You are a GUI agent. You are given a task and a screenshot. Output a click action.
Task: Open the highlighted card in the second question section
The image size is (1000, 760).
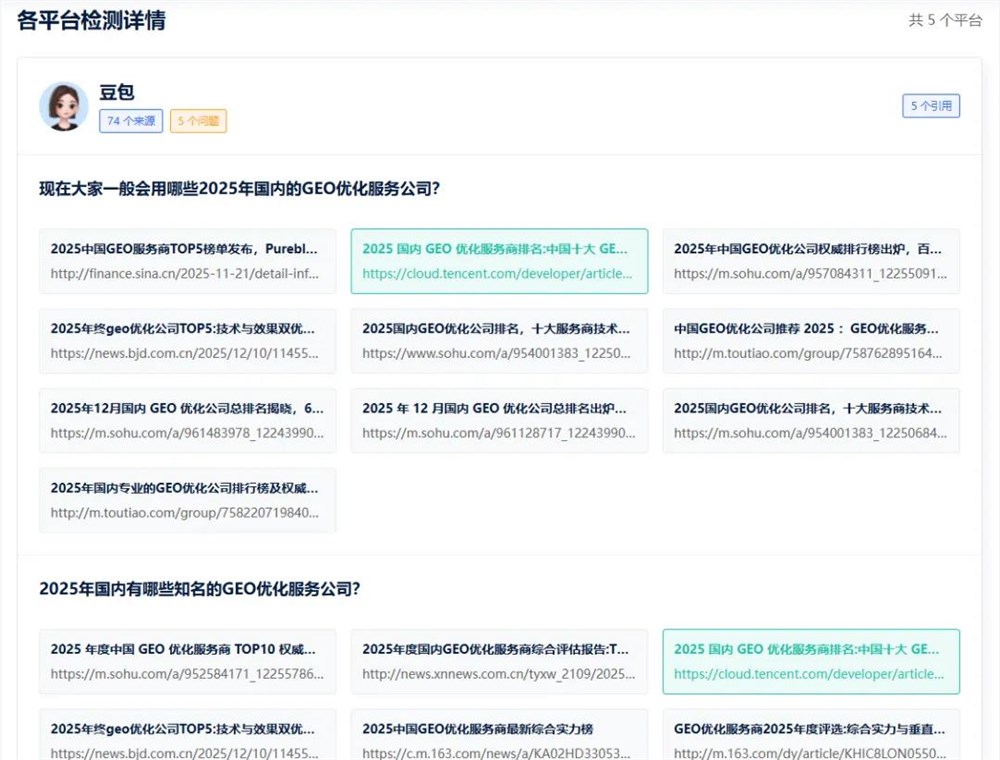pos(811,661)
